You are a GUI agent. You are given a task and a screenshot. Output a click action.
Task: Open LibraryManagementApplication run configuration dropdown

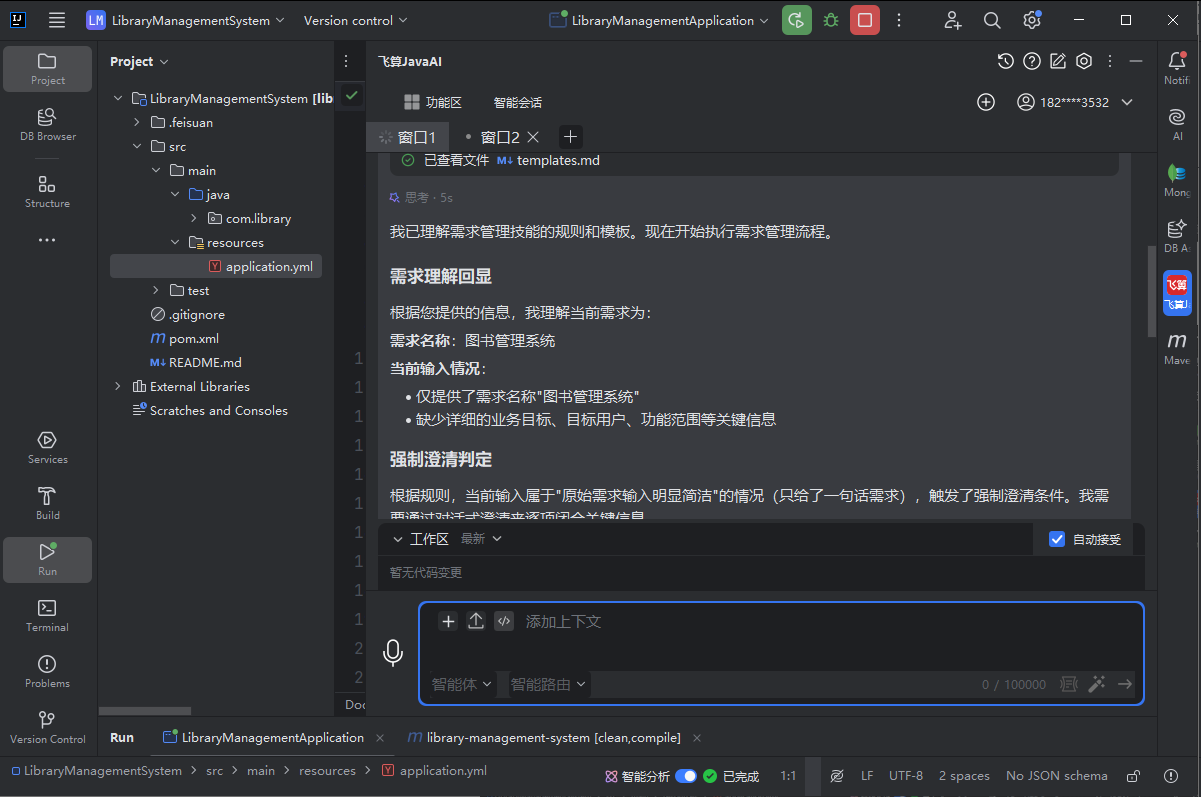coord(660,20)
